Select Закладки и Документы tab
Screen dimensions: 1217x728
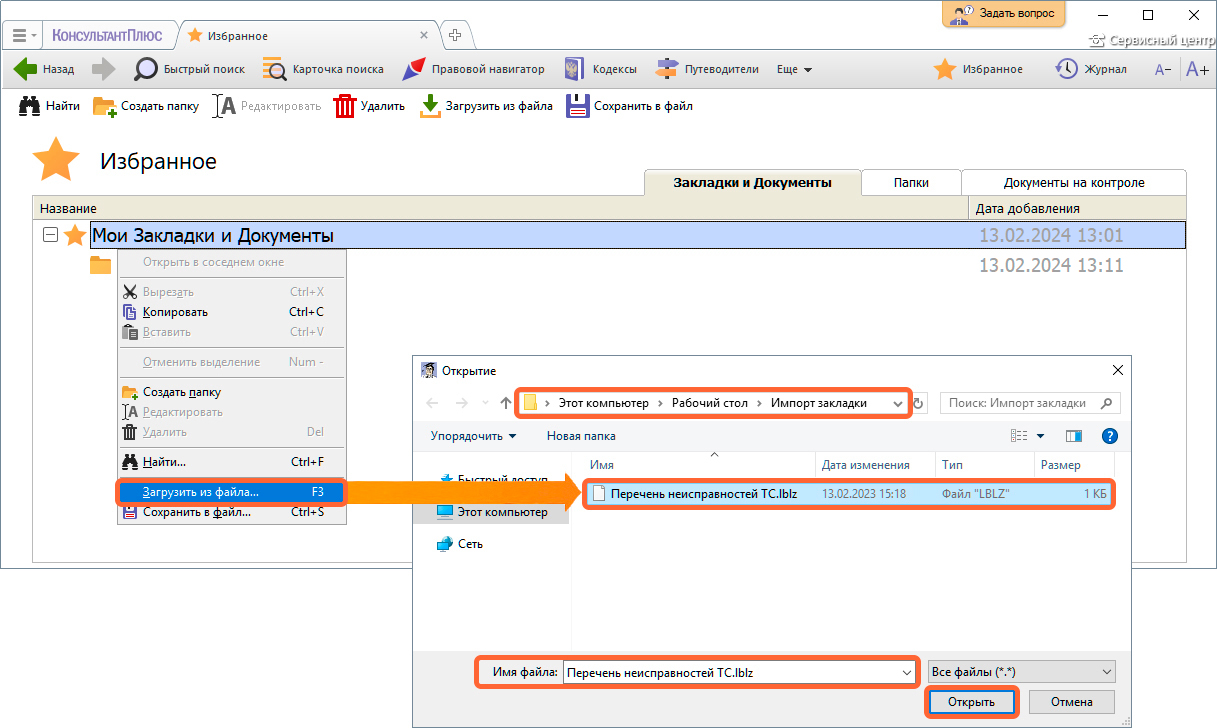coord(752,183)
